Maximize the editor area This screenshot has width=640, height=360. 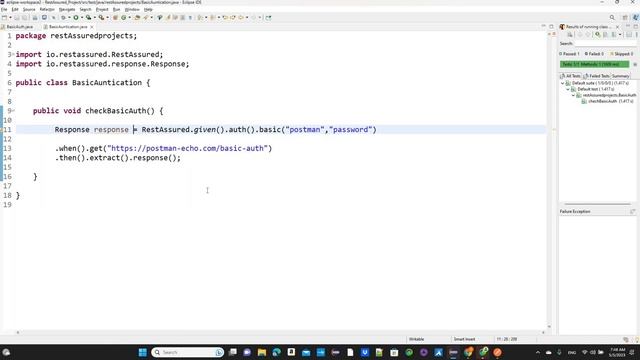coord(551,27)
